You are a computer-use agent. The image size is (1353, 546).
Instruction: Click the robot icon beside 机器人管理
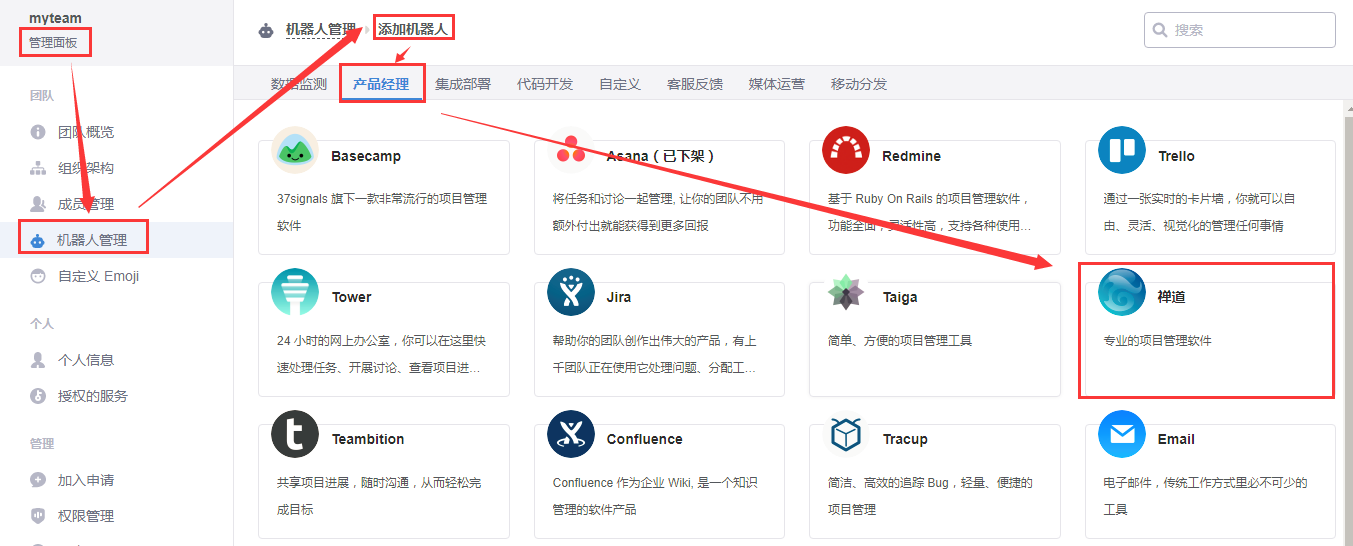point(38,240)
